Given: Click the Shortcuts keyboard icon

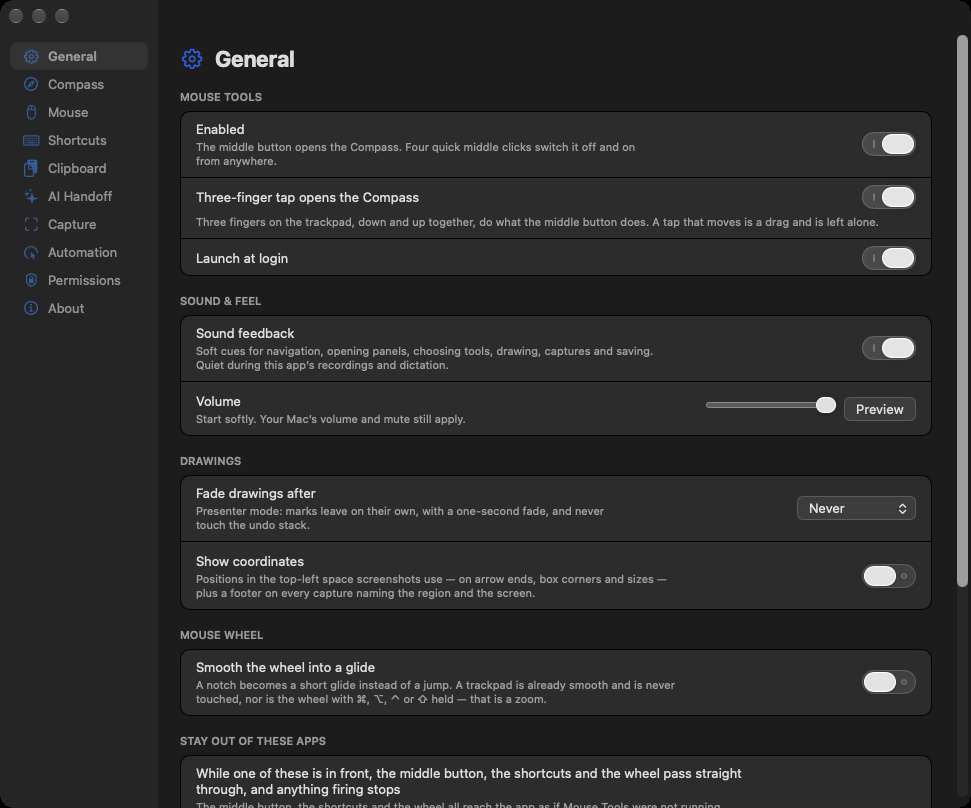Looking at the screenshot, I should (31, 141).
